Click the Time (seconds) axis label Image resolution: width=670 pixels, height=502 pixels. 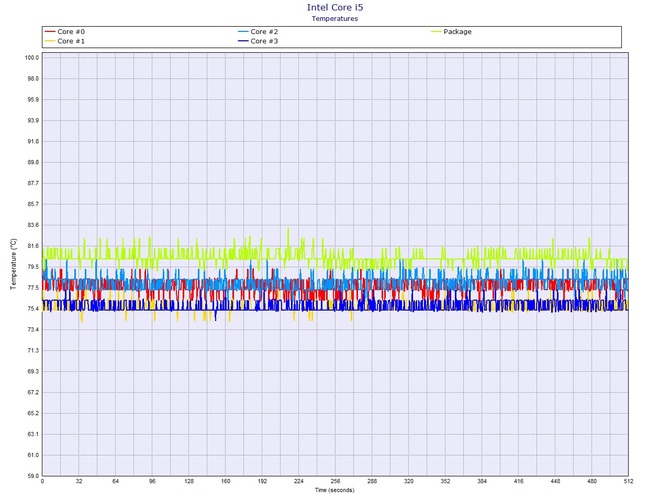tap(335, 490)
